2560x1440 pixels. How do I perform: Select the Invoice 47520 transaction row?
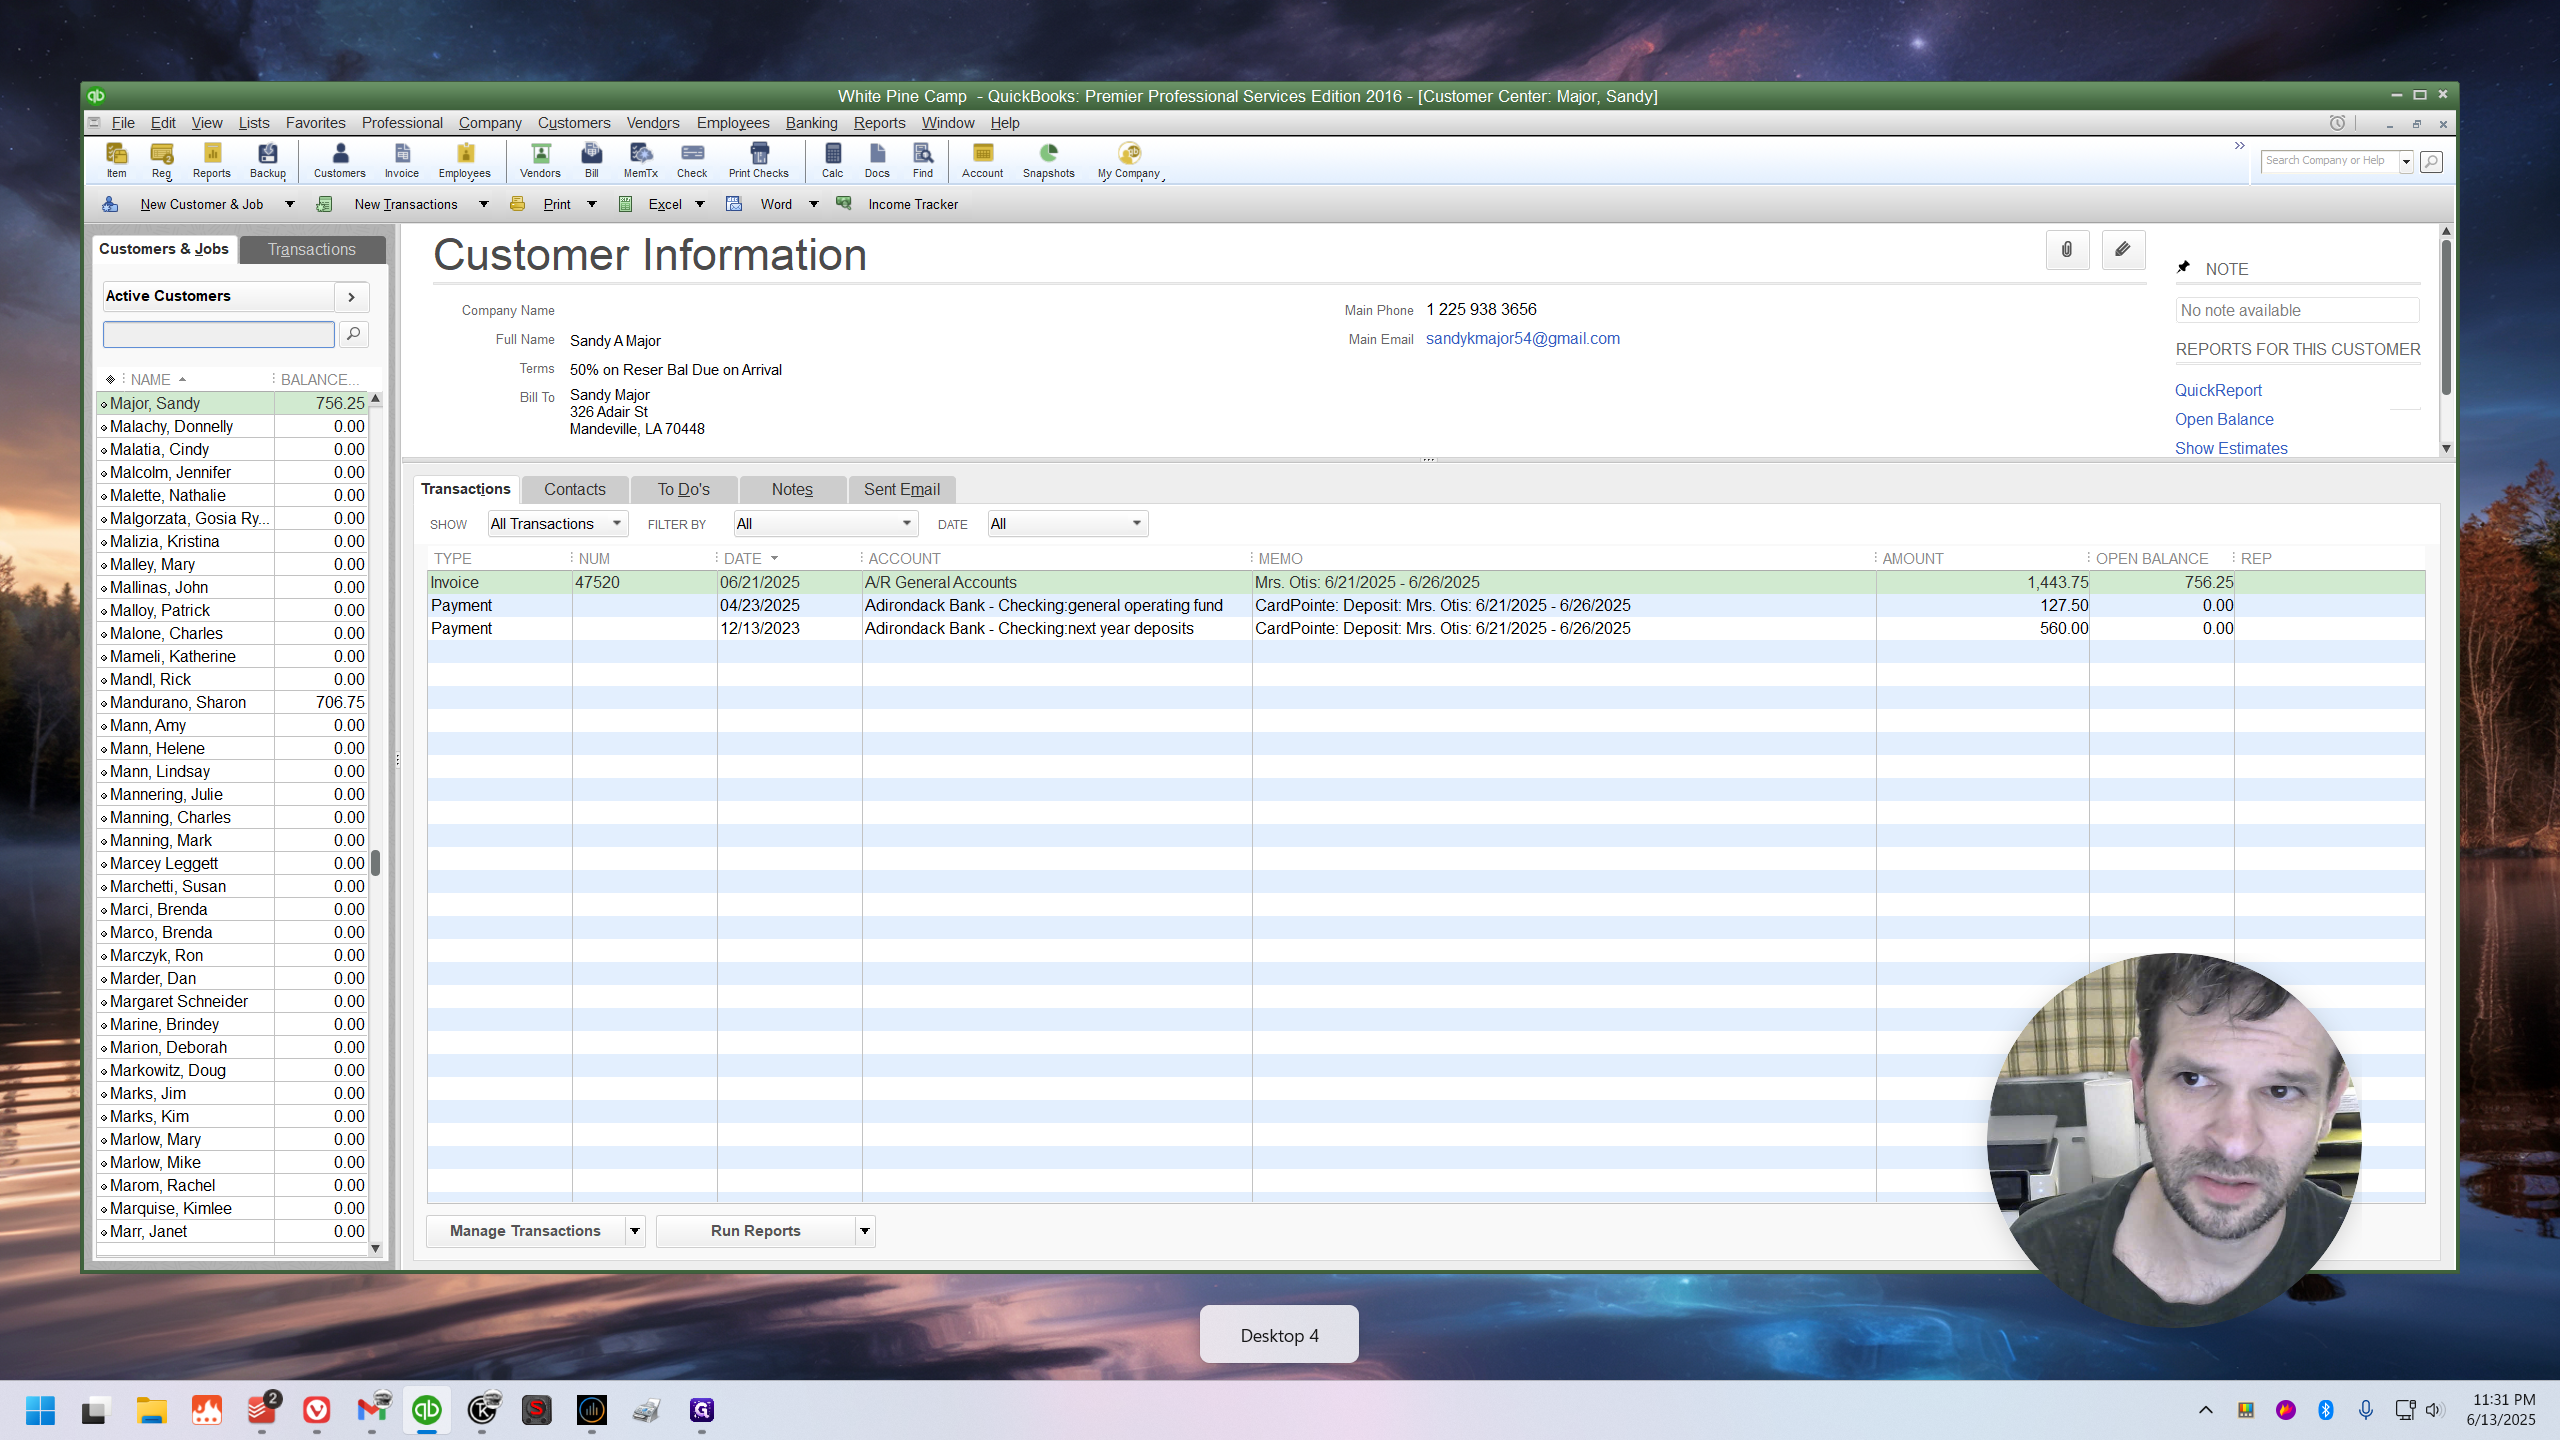click(1426, 582)
